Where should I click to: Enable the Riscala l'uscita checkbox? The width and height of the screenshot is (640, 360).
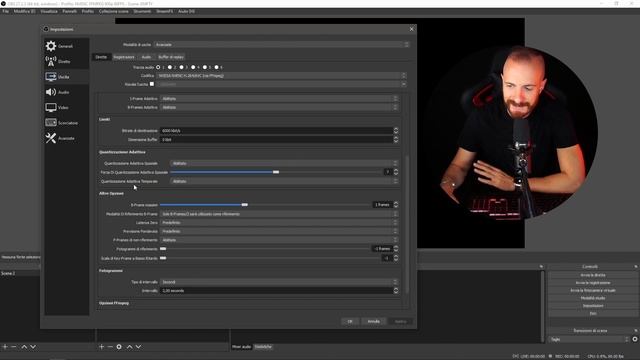pos(152,84)
